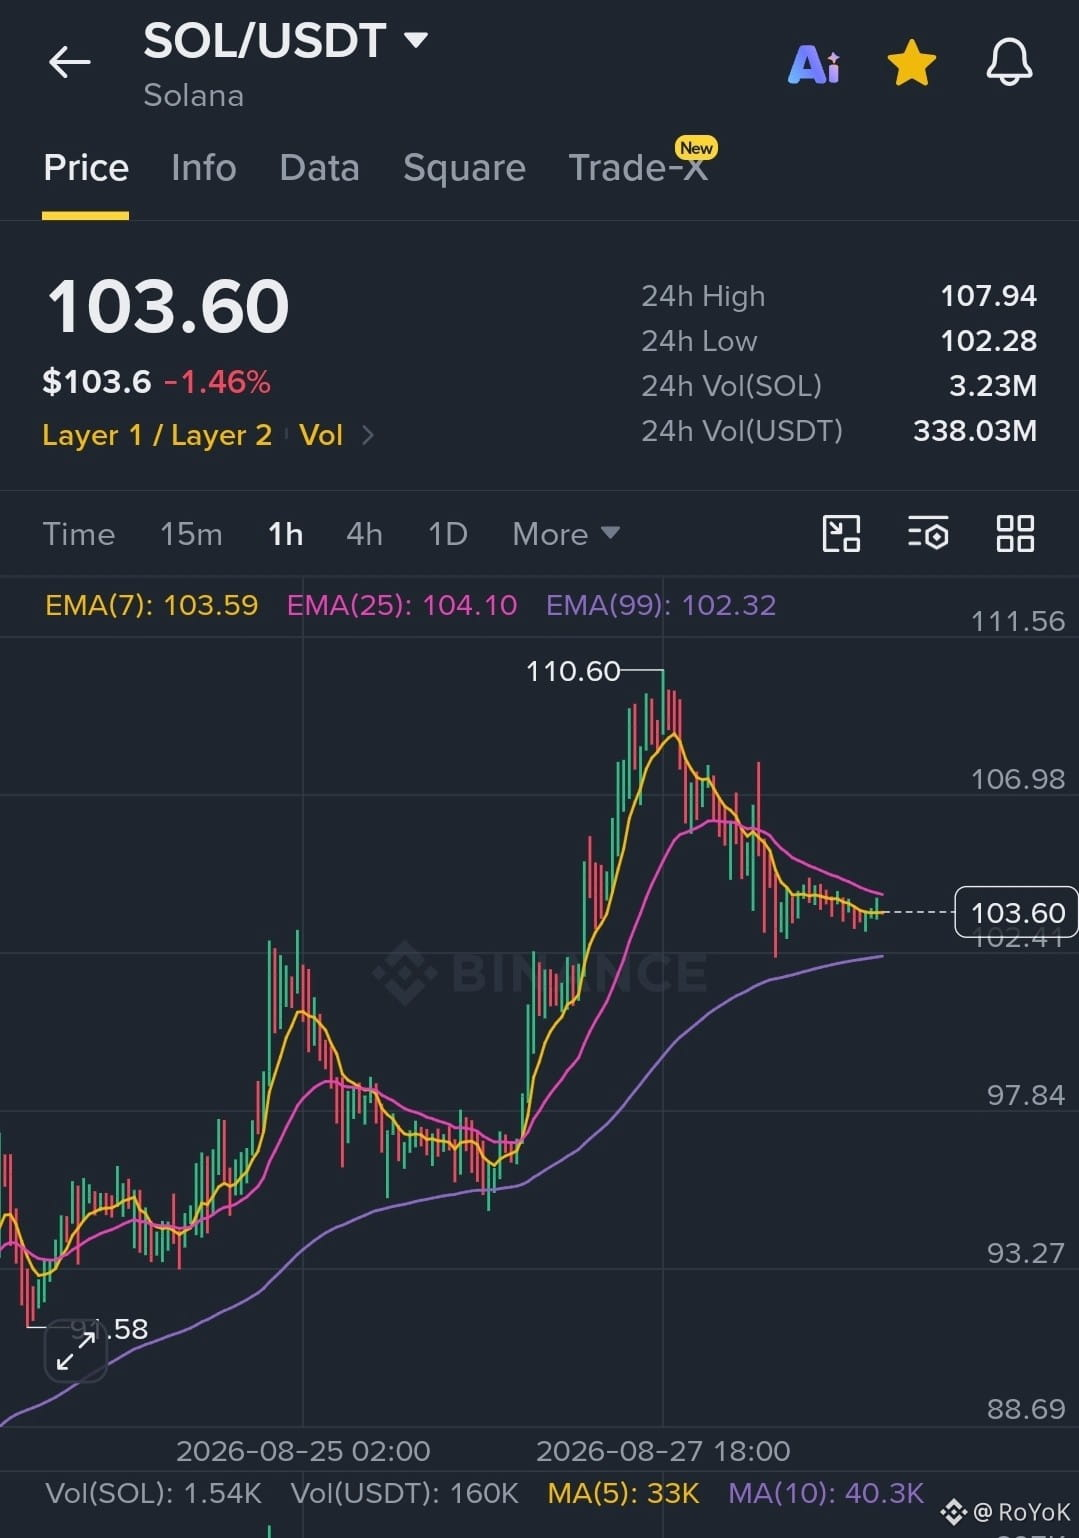Tap the 97.84 price axis label

click(1025, 1095)
